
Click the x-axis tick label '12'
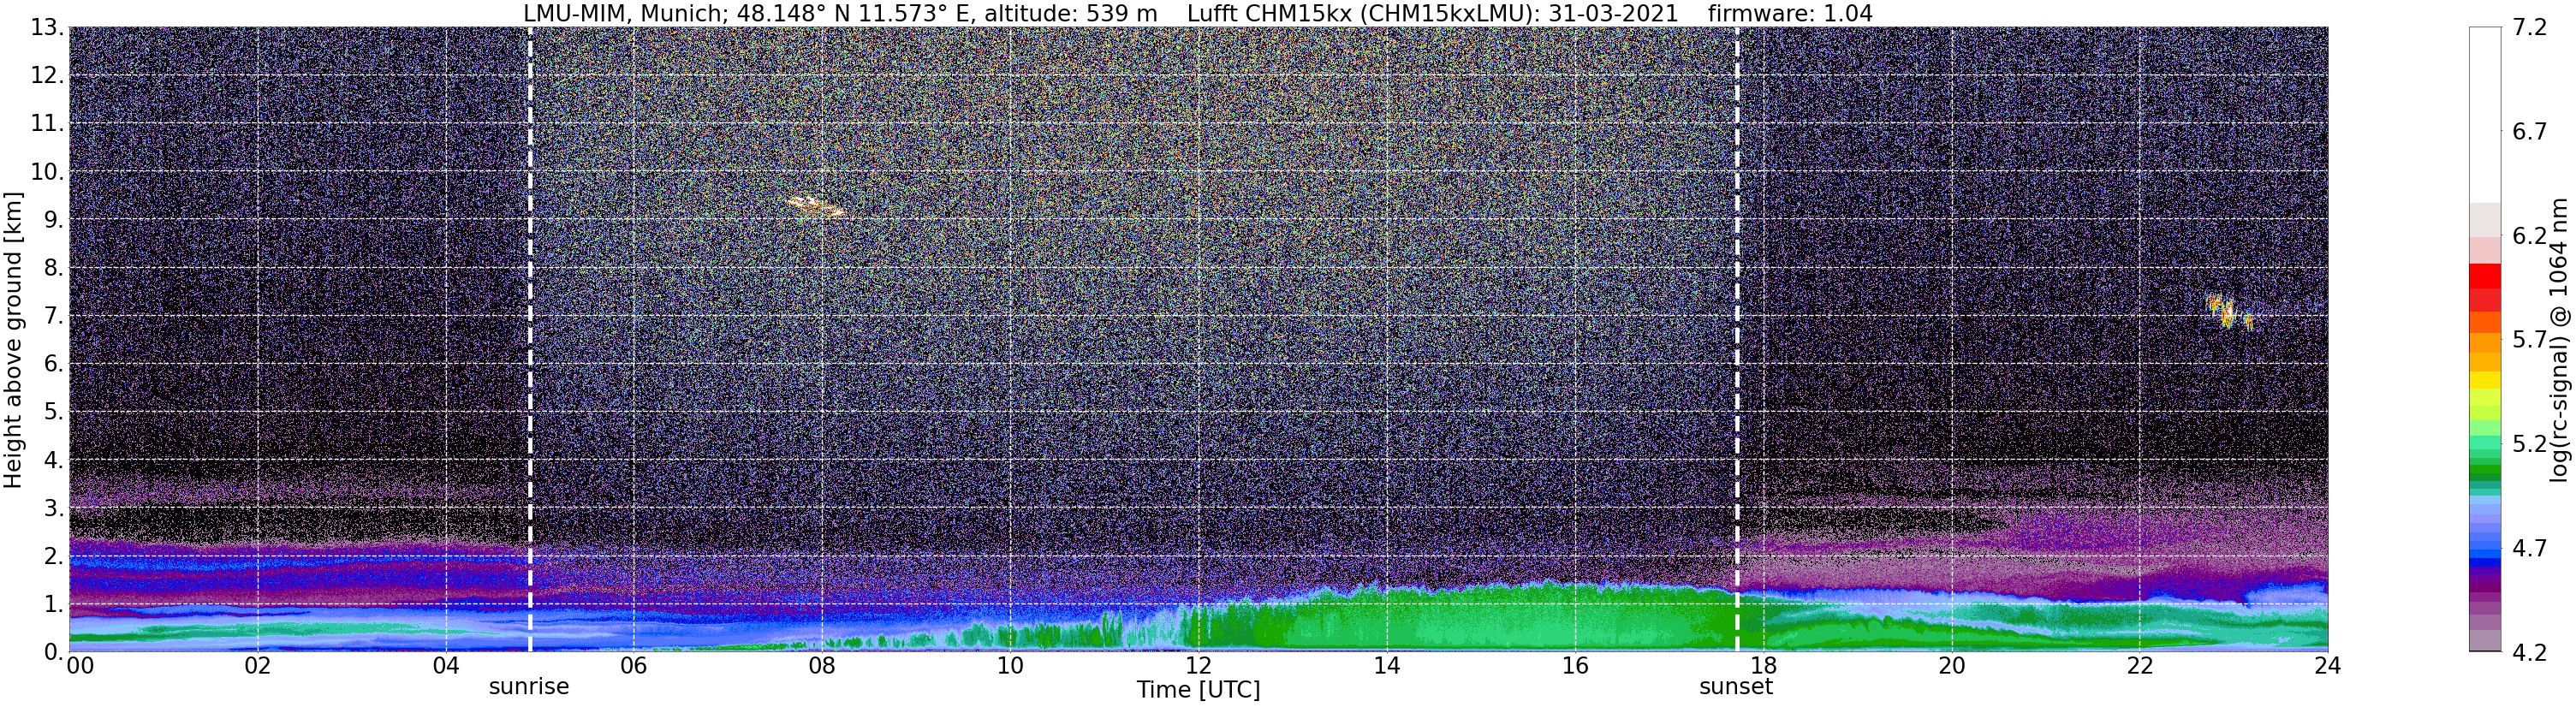tap(1198, 666)
